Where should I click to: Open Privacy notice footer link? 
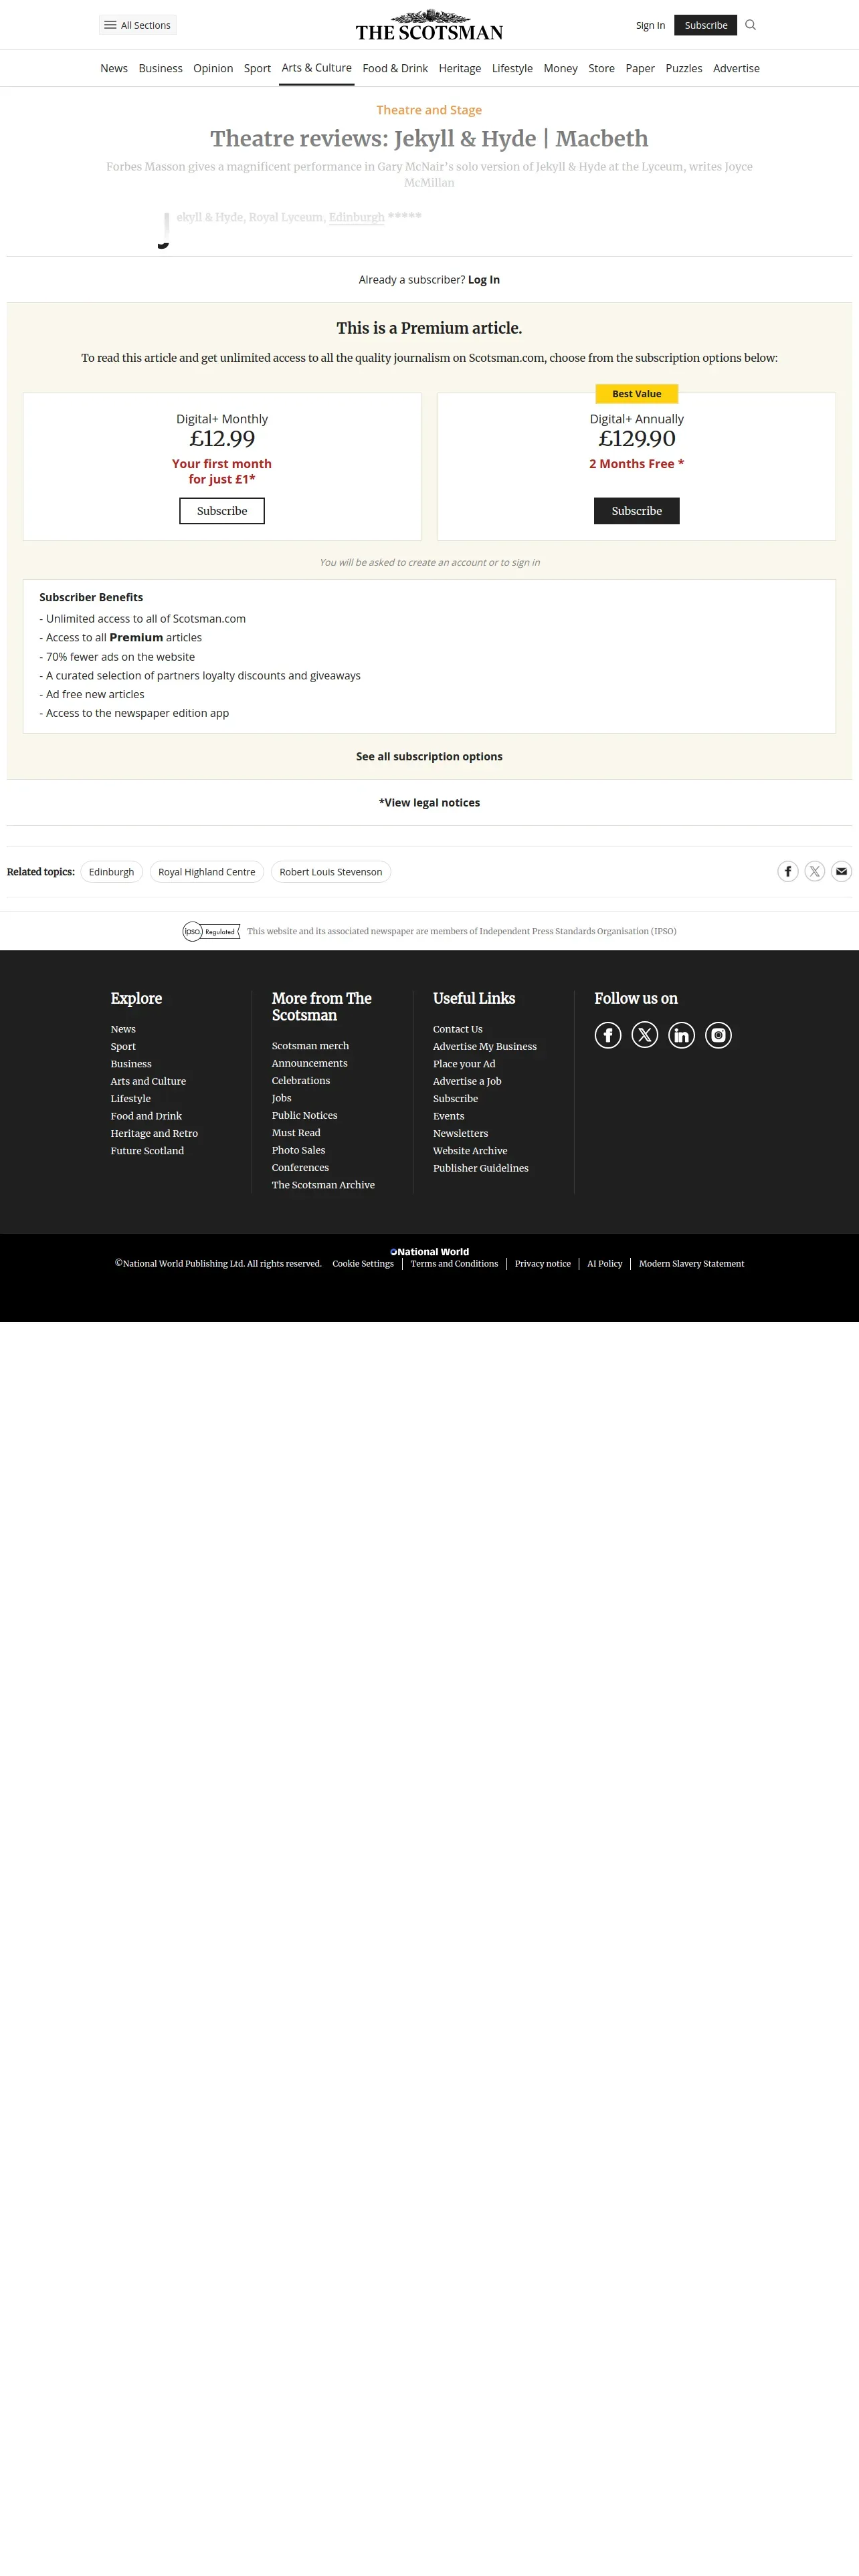click(x=542, y=1264)
